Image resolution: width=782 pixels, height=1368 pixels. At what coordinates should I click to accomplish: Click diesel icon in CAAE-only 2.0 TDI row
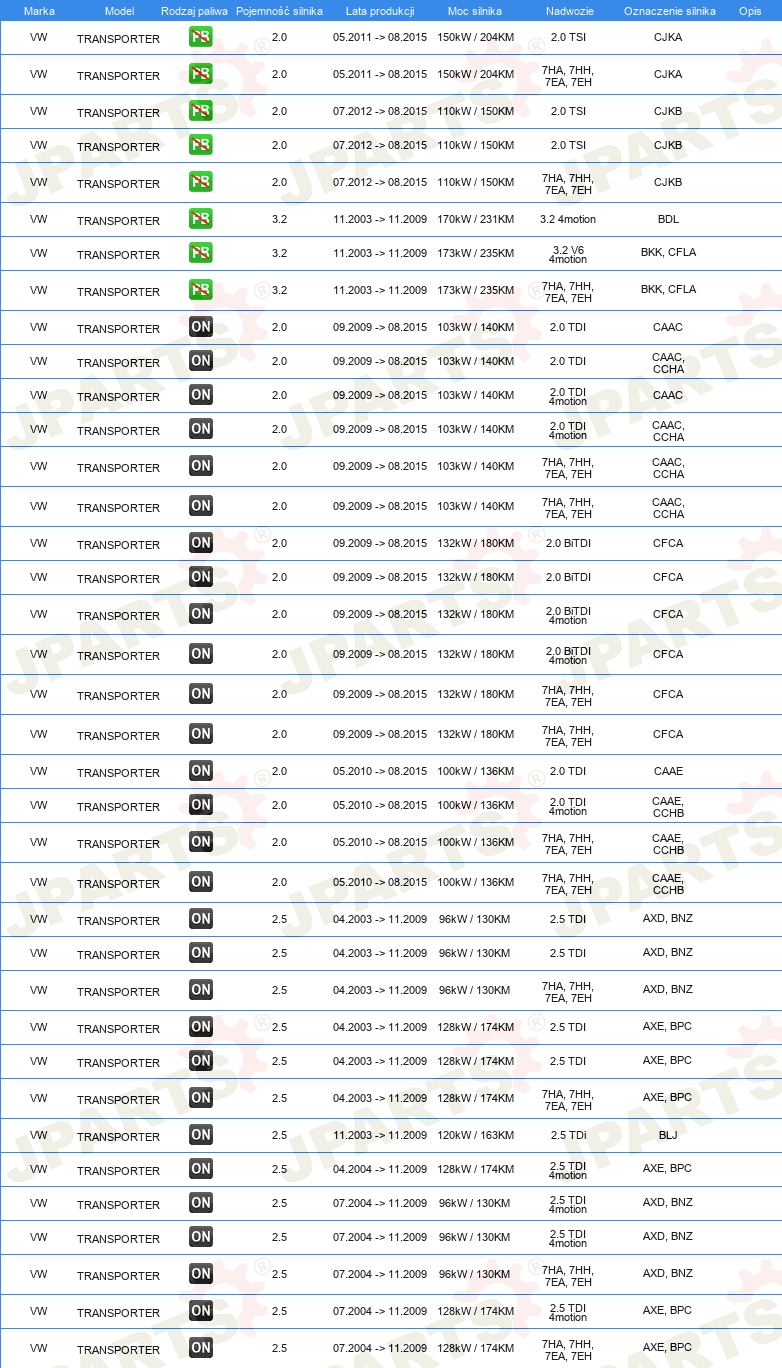[x=201, y=771]
